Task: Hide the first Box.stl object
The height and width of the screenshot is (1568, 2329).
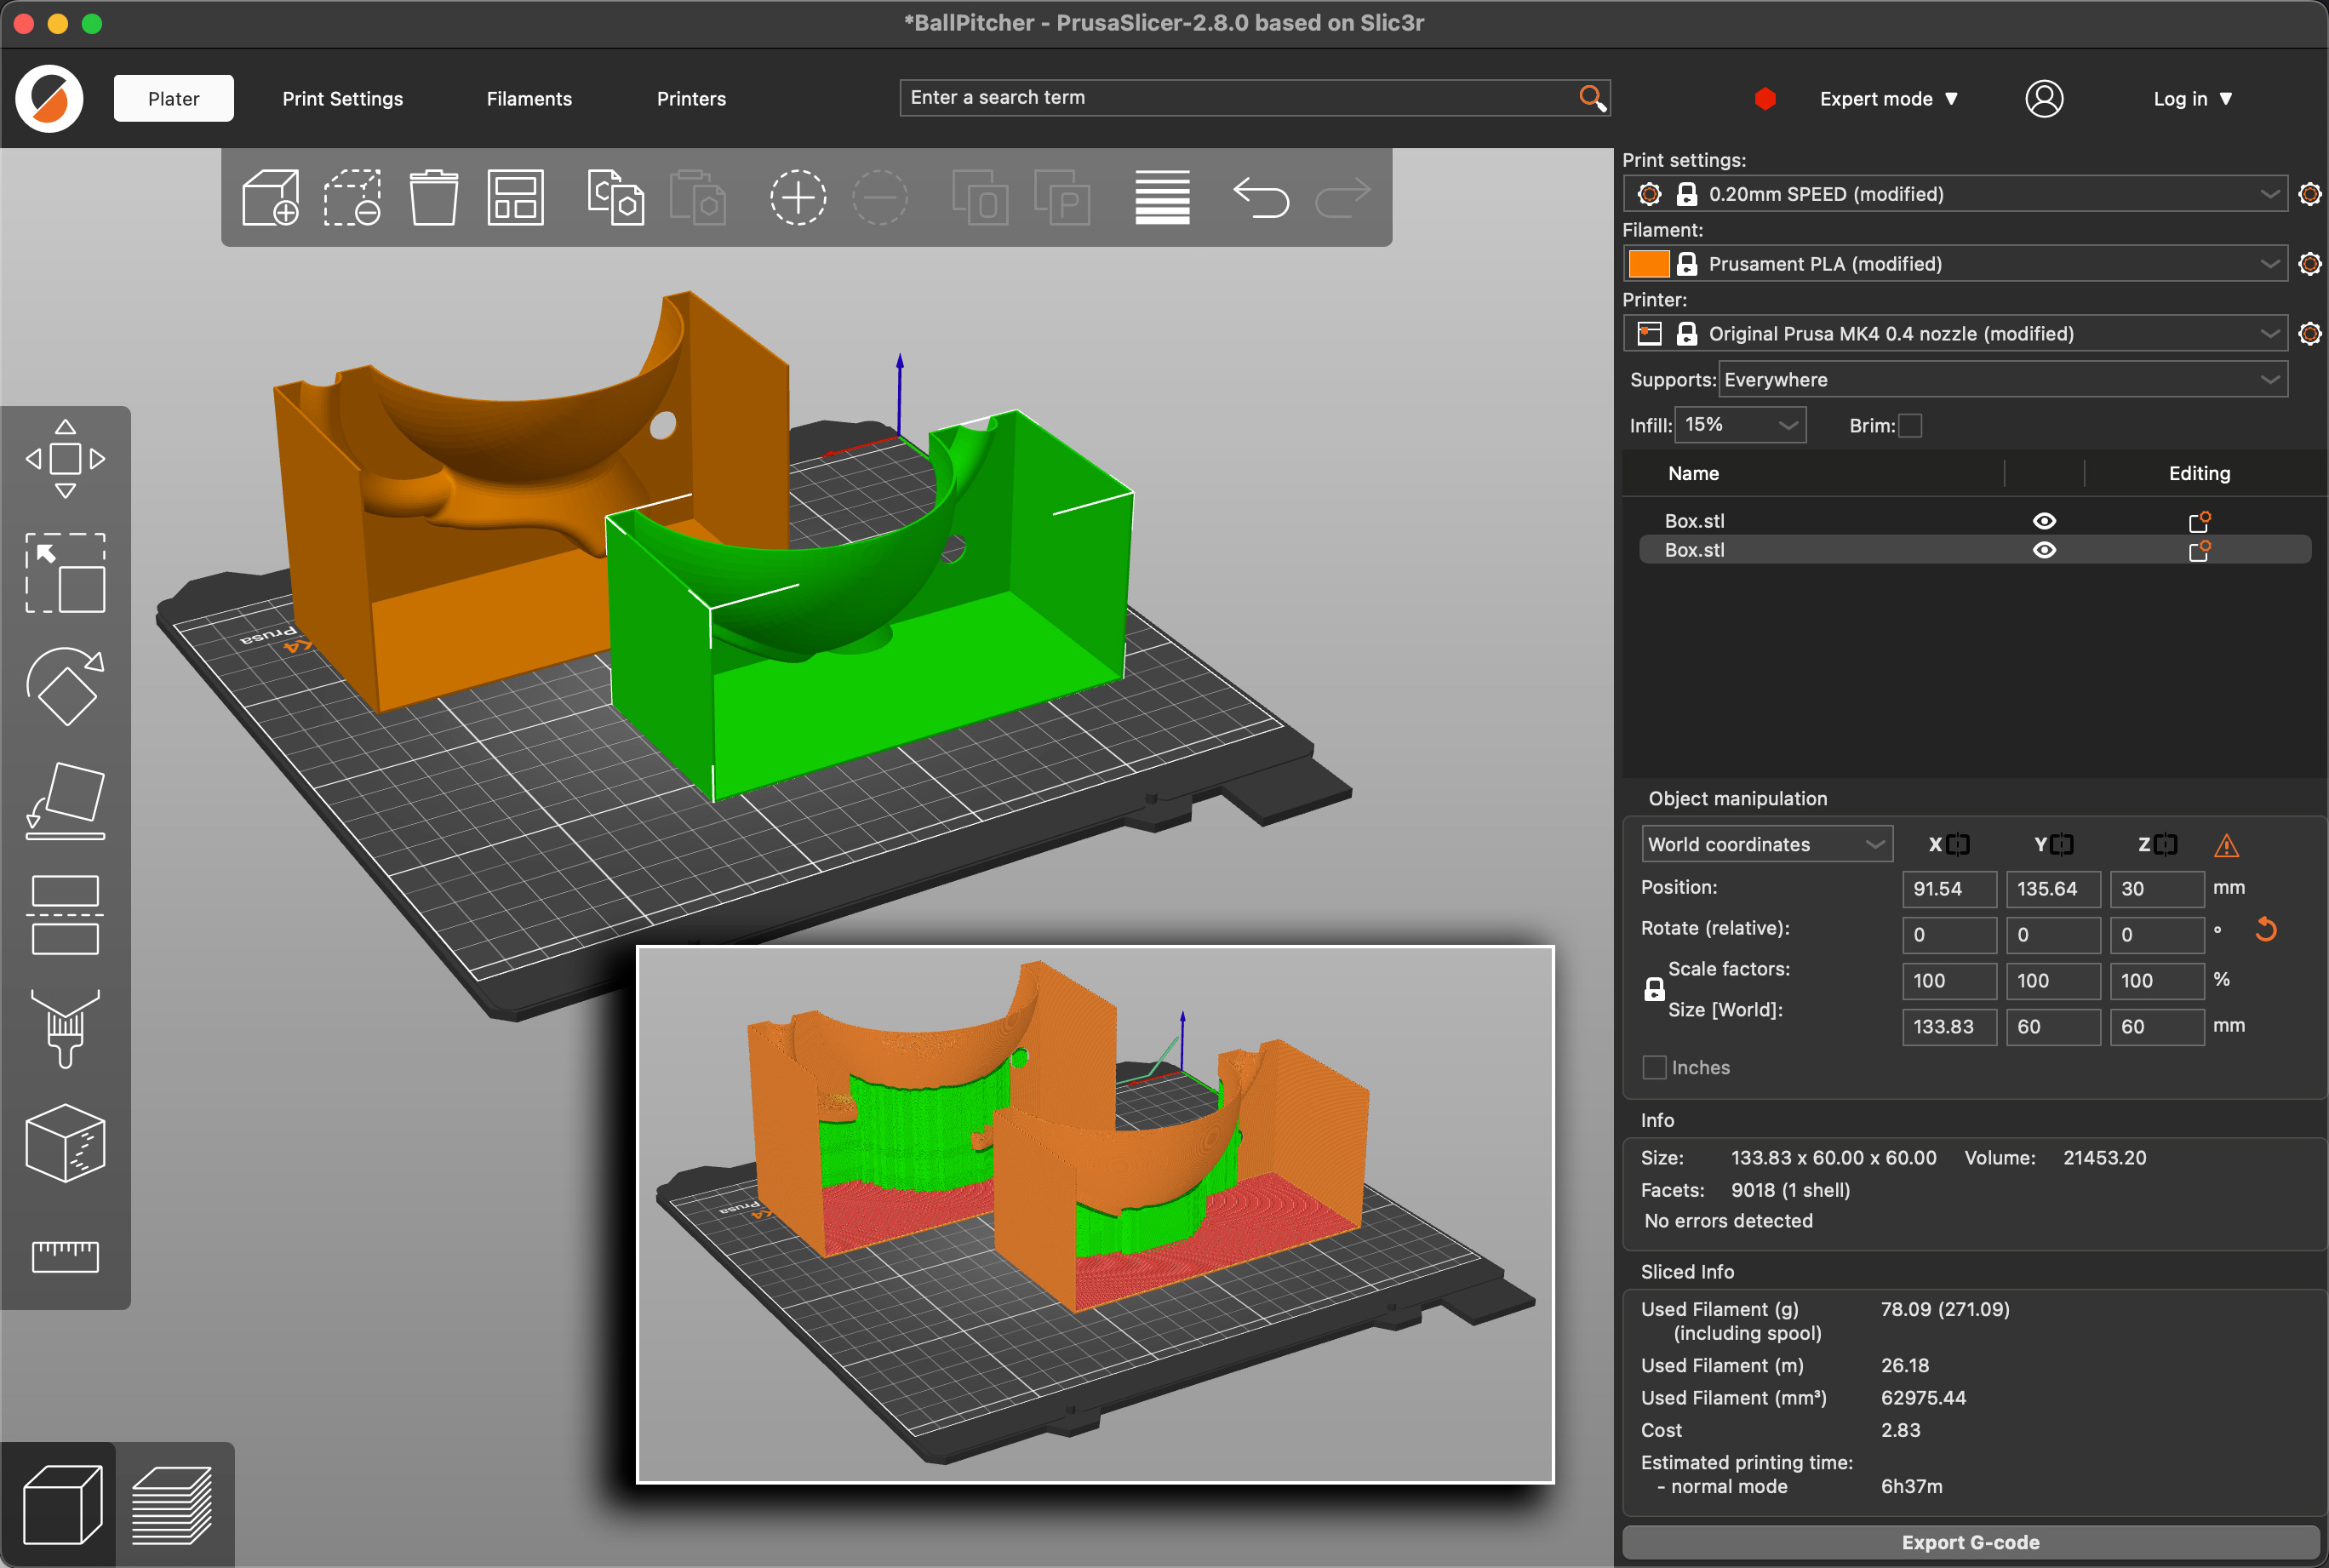Action: pos(2044,521)
